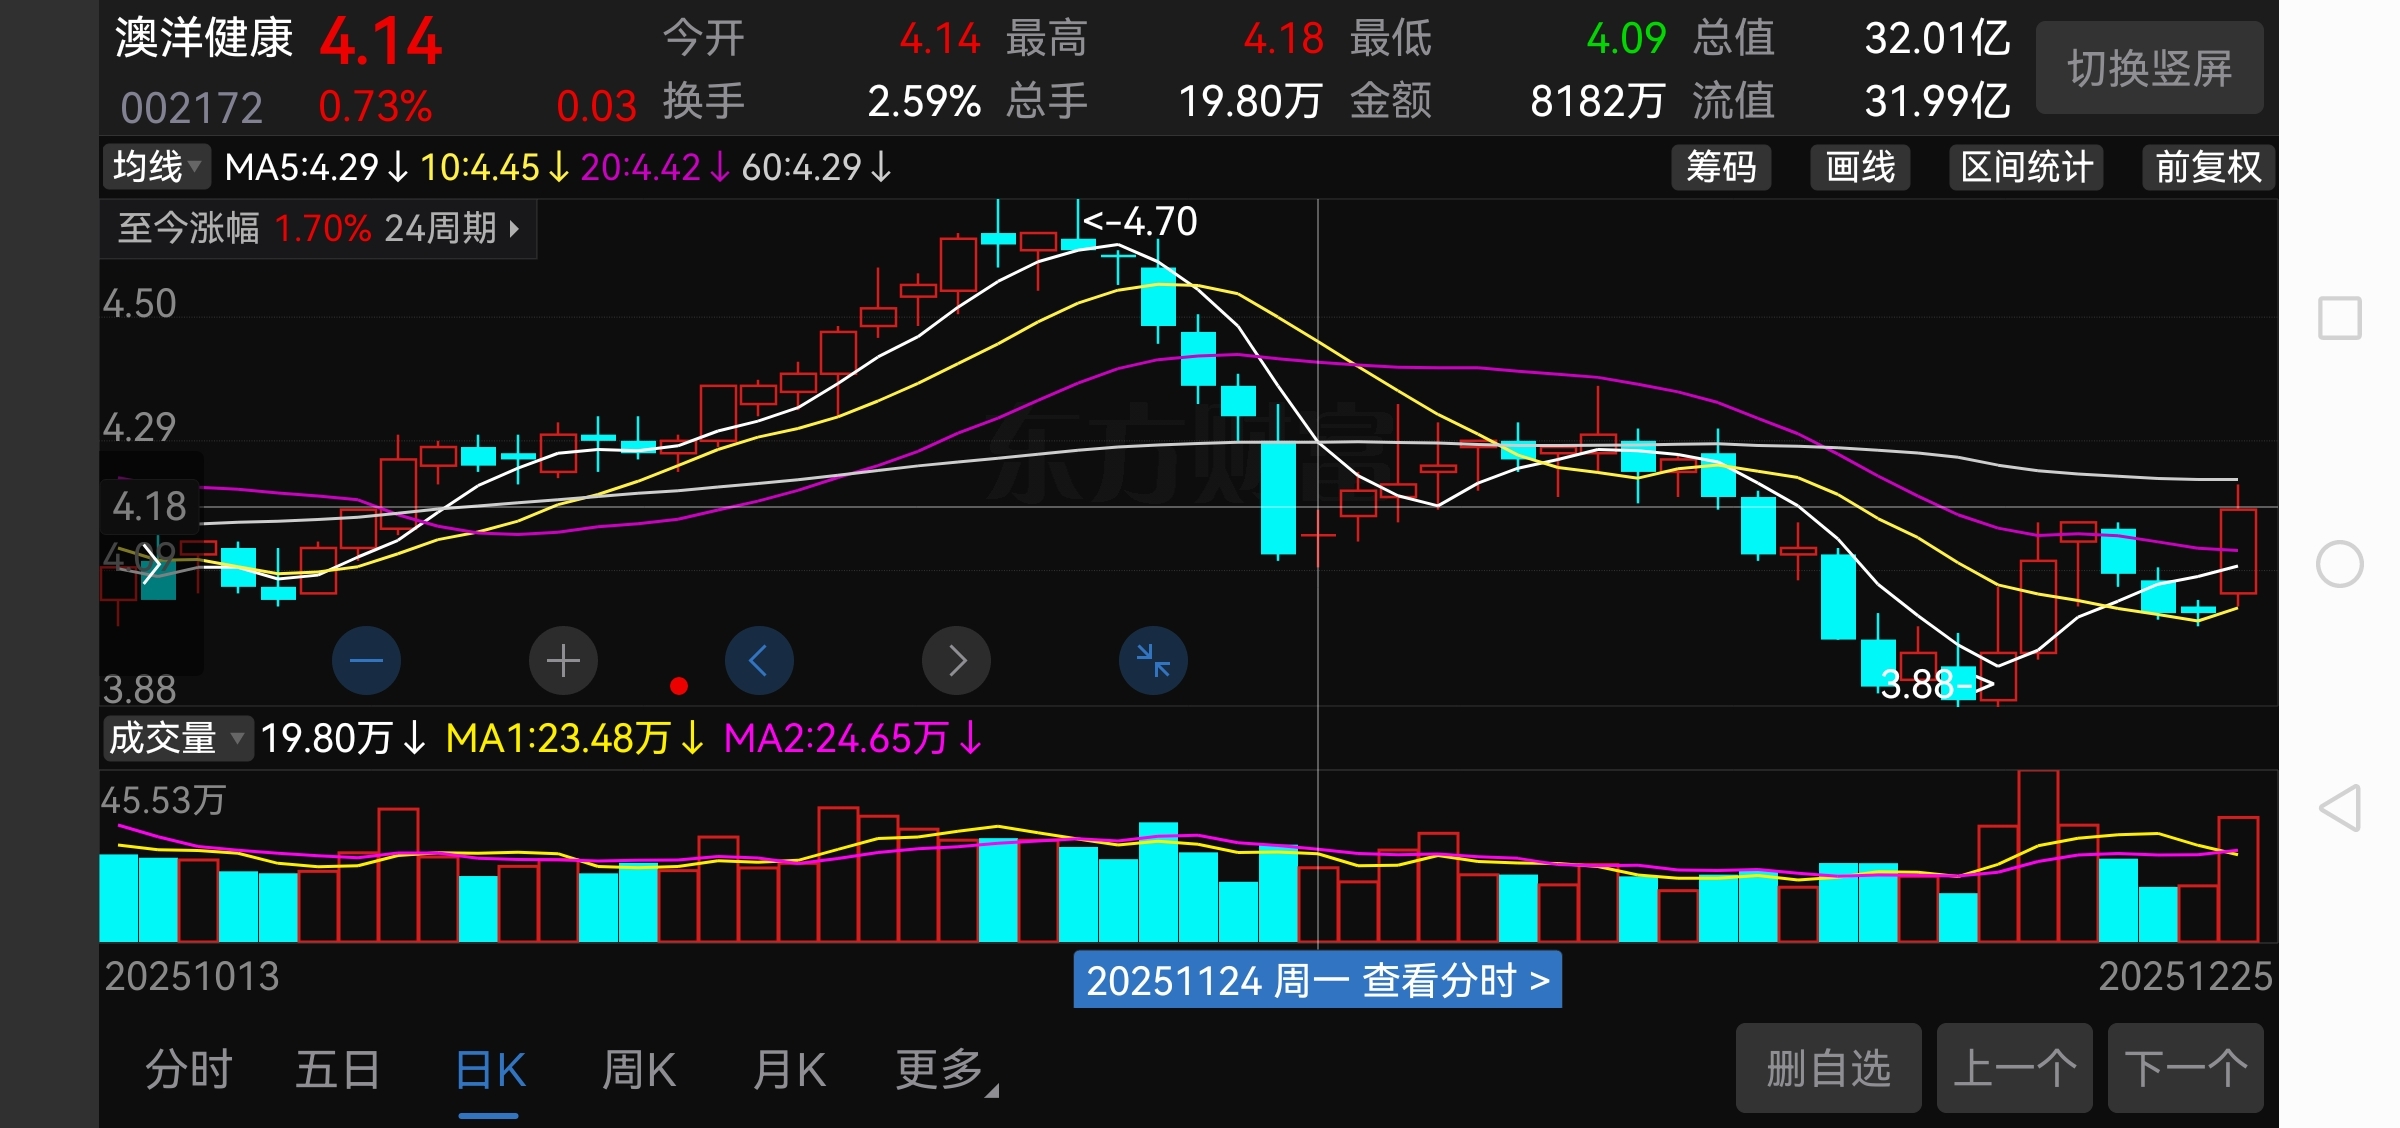Toggle 区间统计 range statistics
The image size is (2400, 1128).
[x=2026, y=167]
